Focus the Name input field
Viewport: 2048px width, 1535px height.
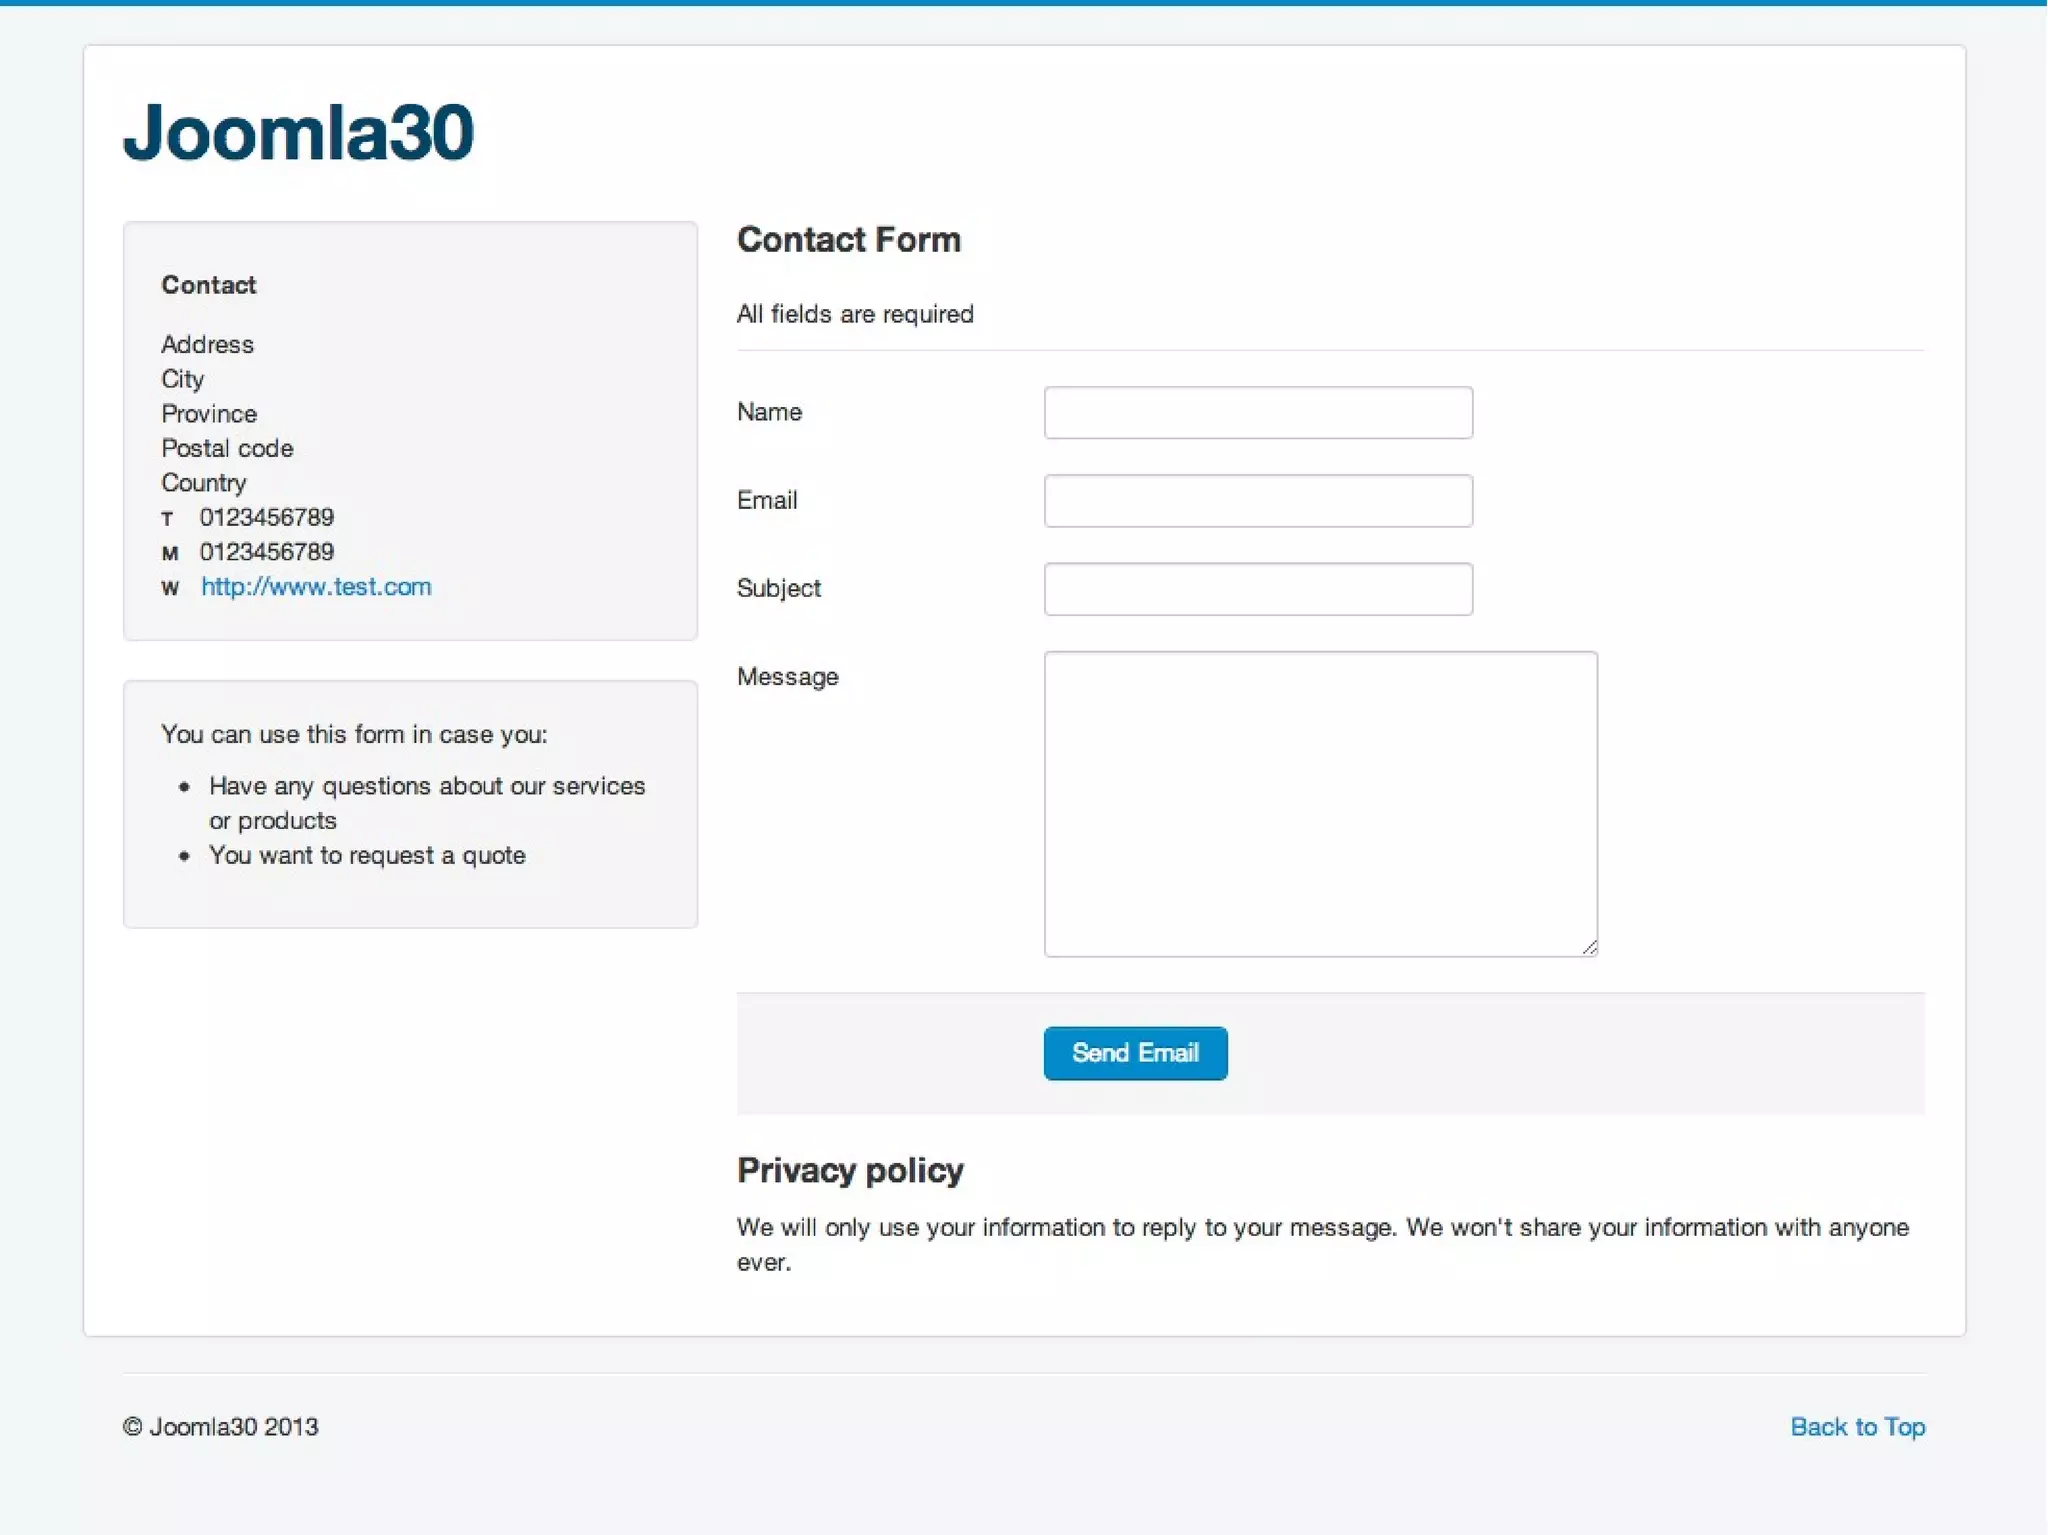(1257, 412)
